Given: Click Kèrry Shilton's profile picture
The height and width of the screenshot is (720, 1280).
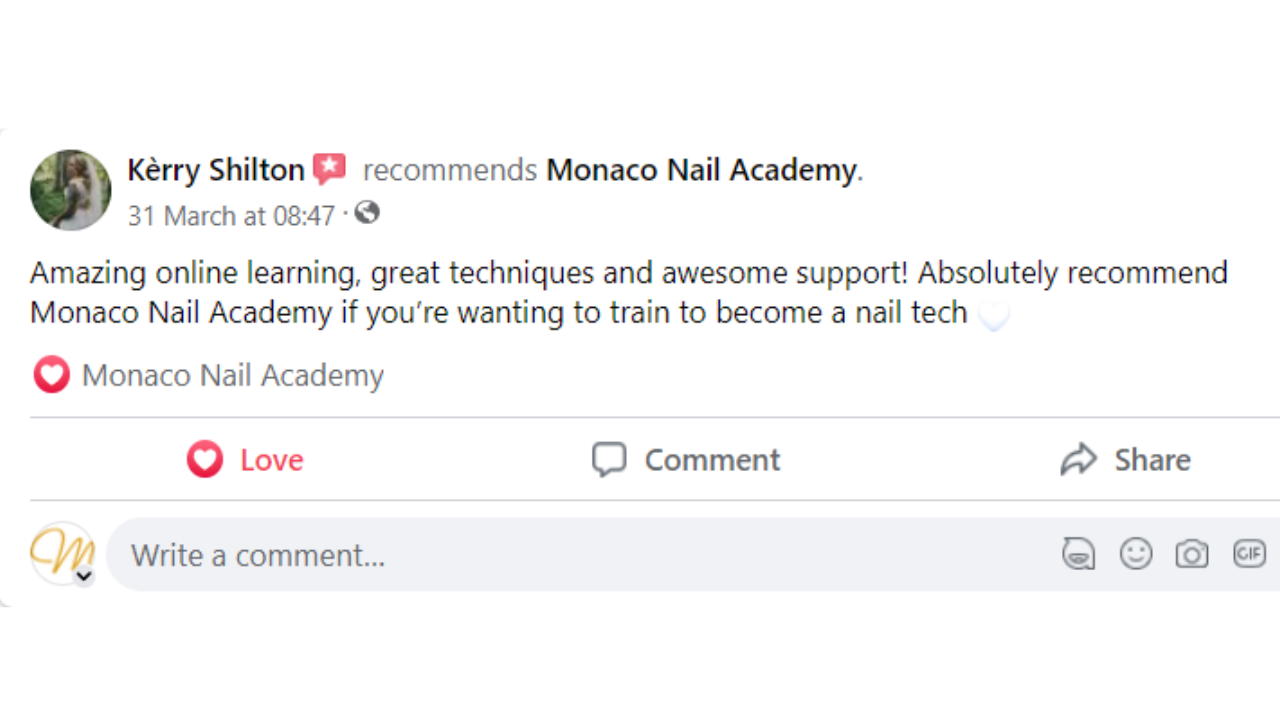Looking at the screenshot, I should (x=71, y=190).
